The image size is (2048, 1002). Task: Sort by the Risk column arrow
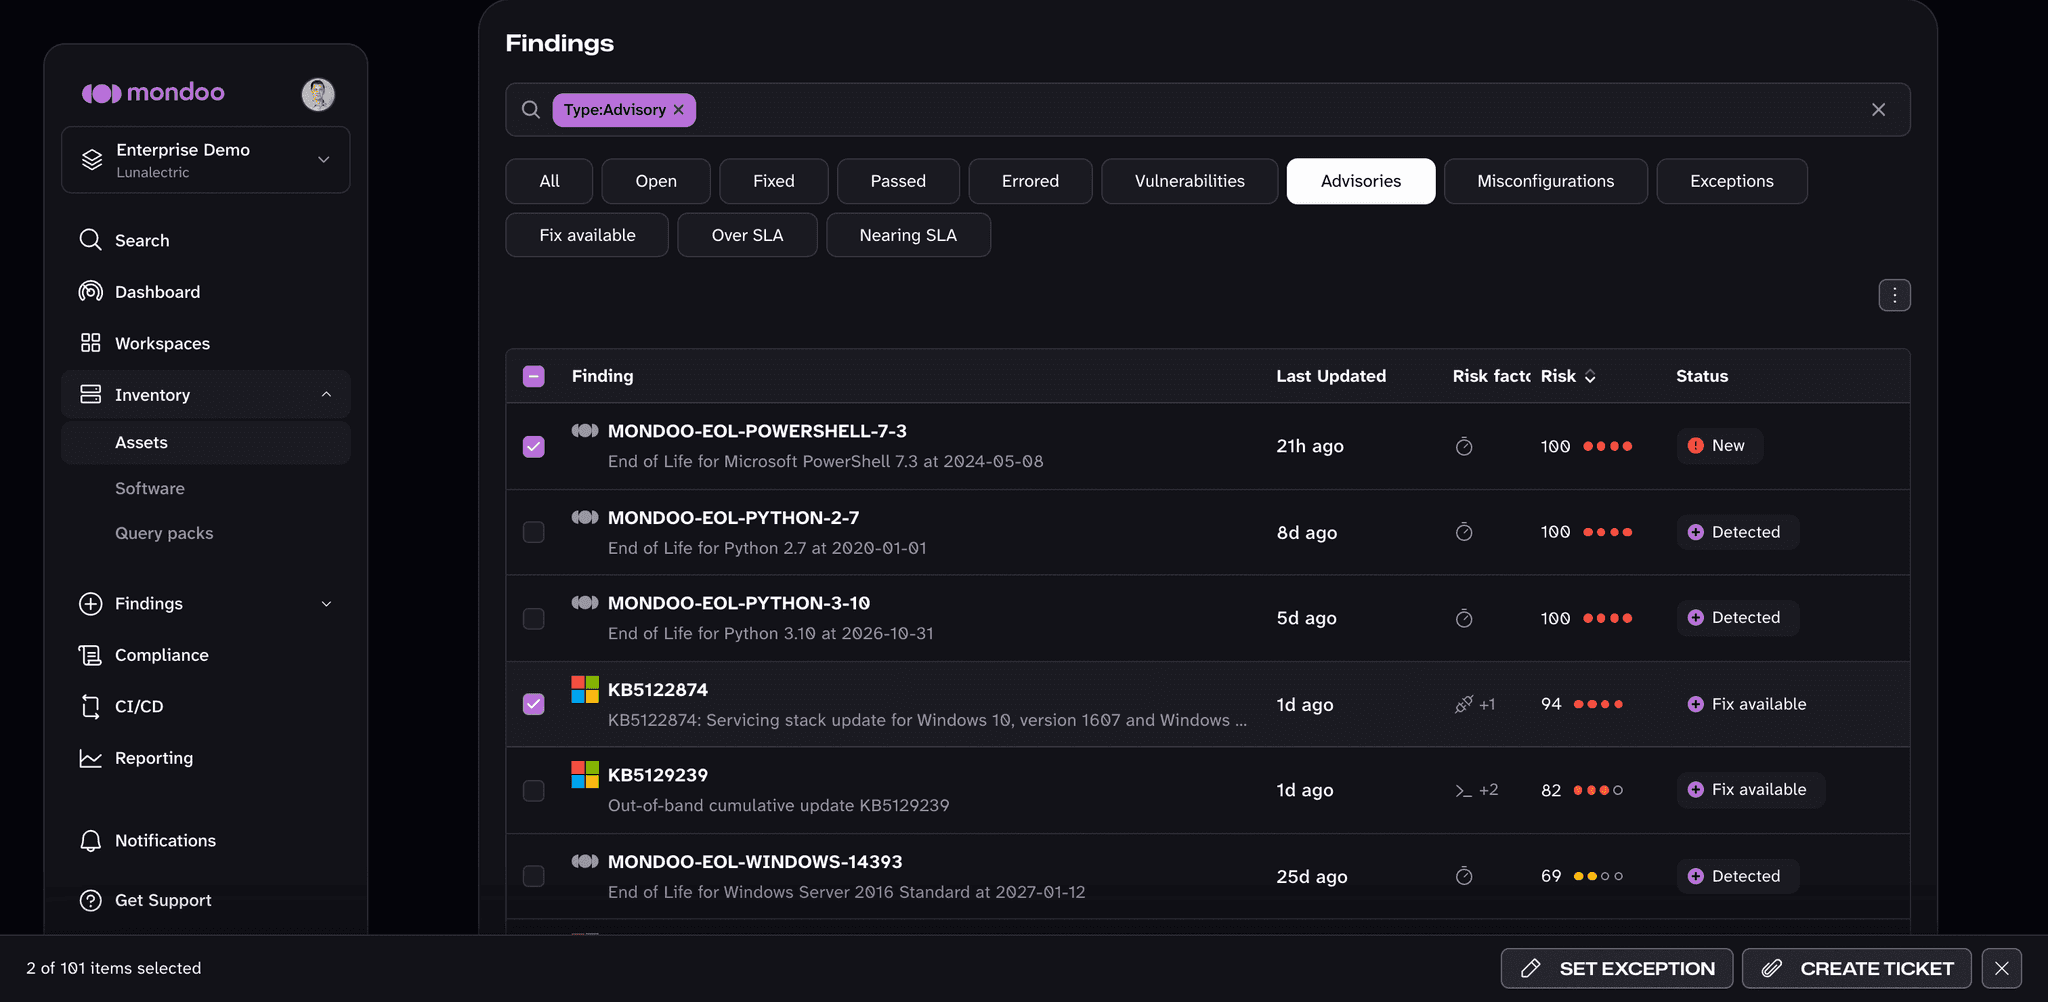coord(1590,376)
